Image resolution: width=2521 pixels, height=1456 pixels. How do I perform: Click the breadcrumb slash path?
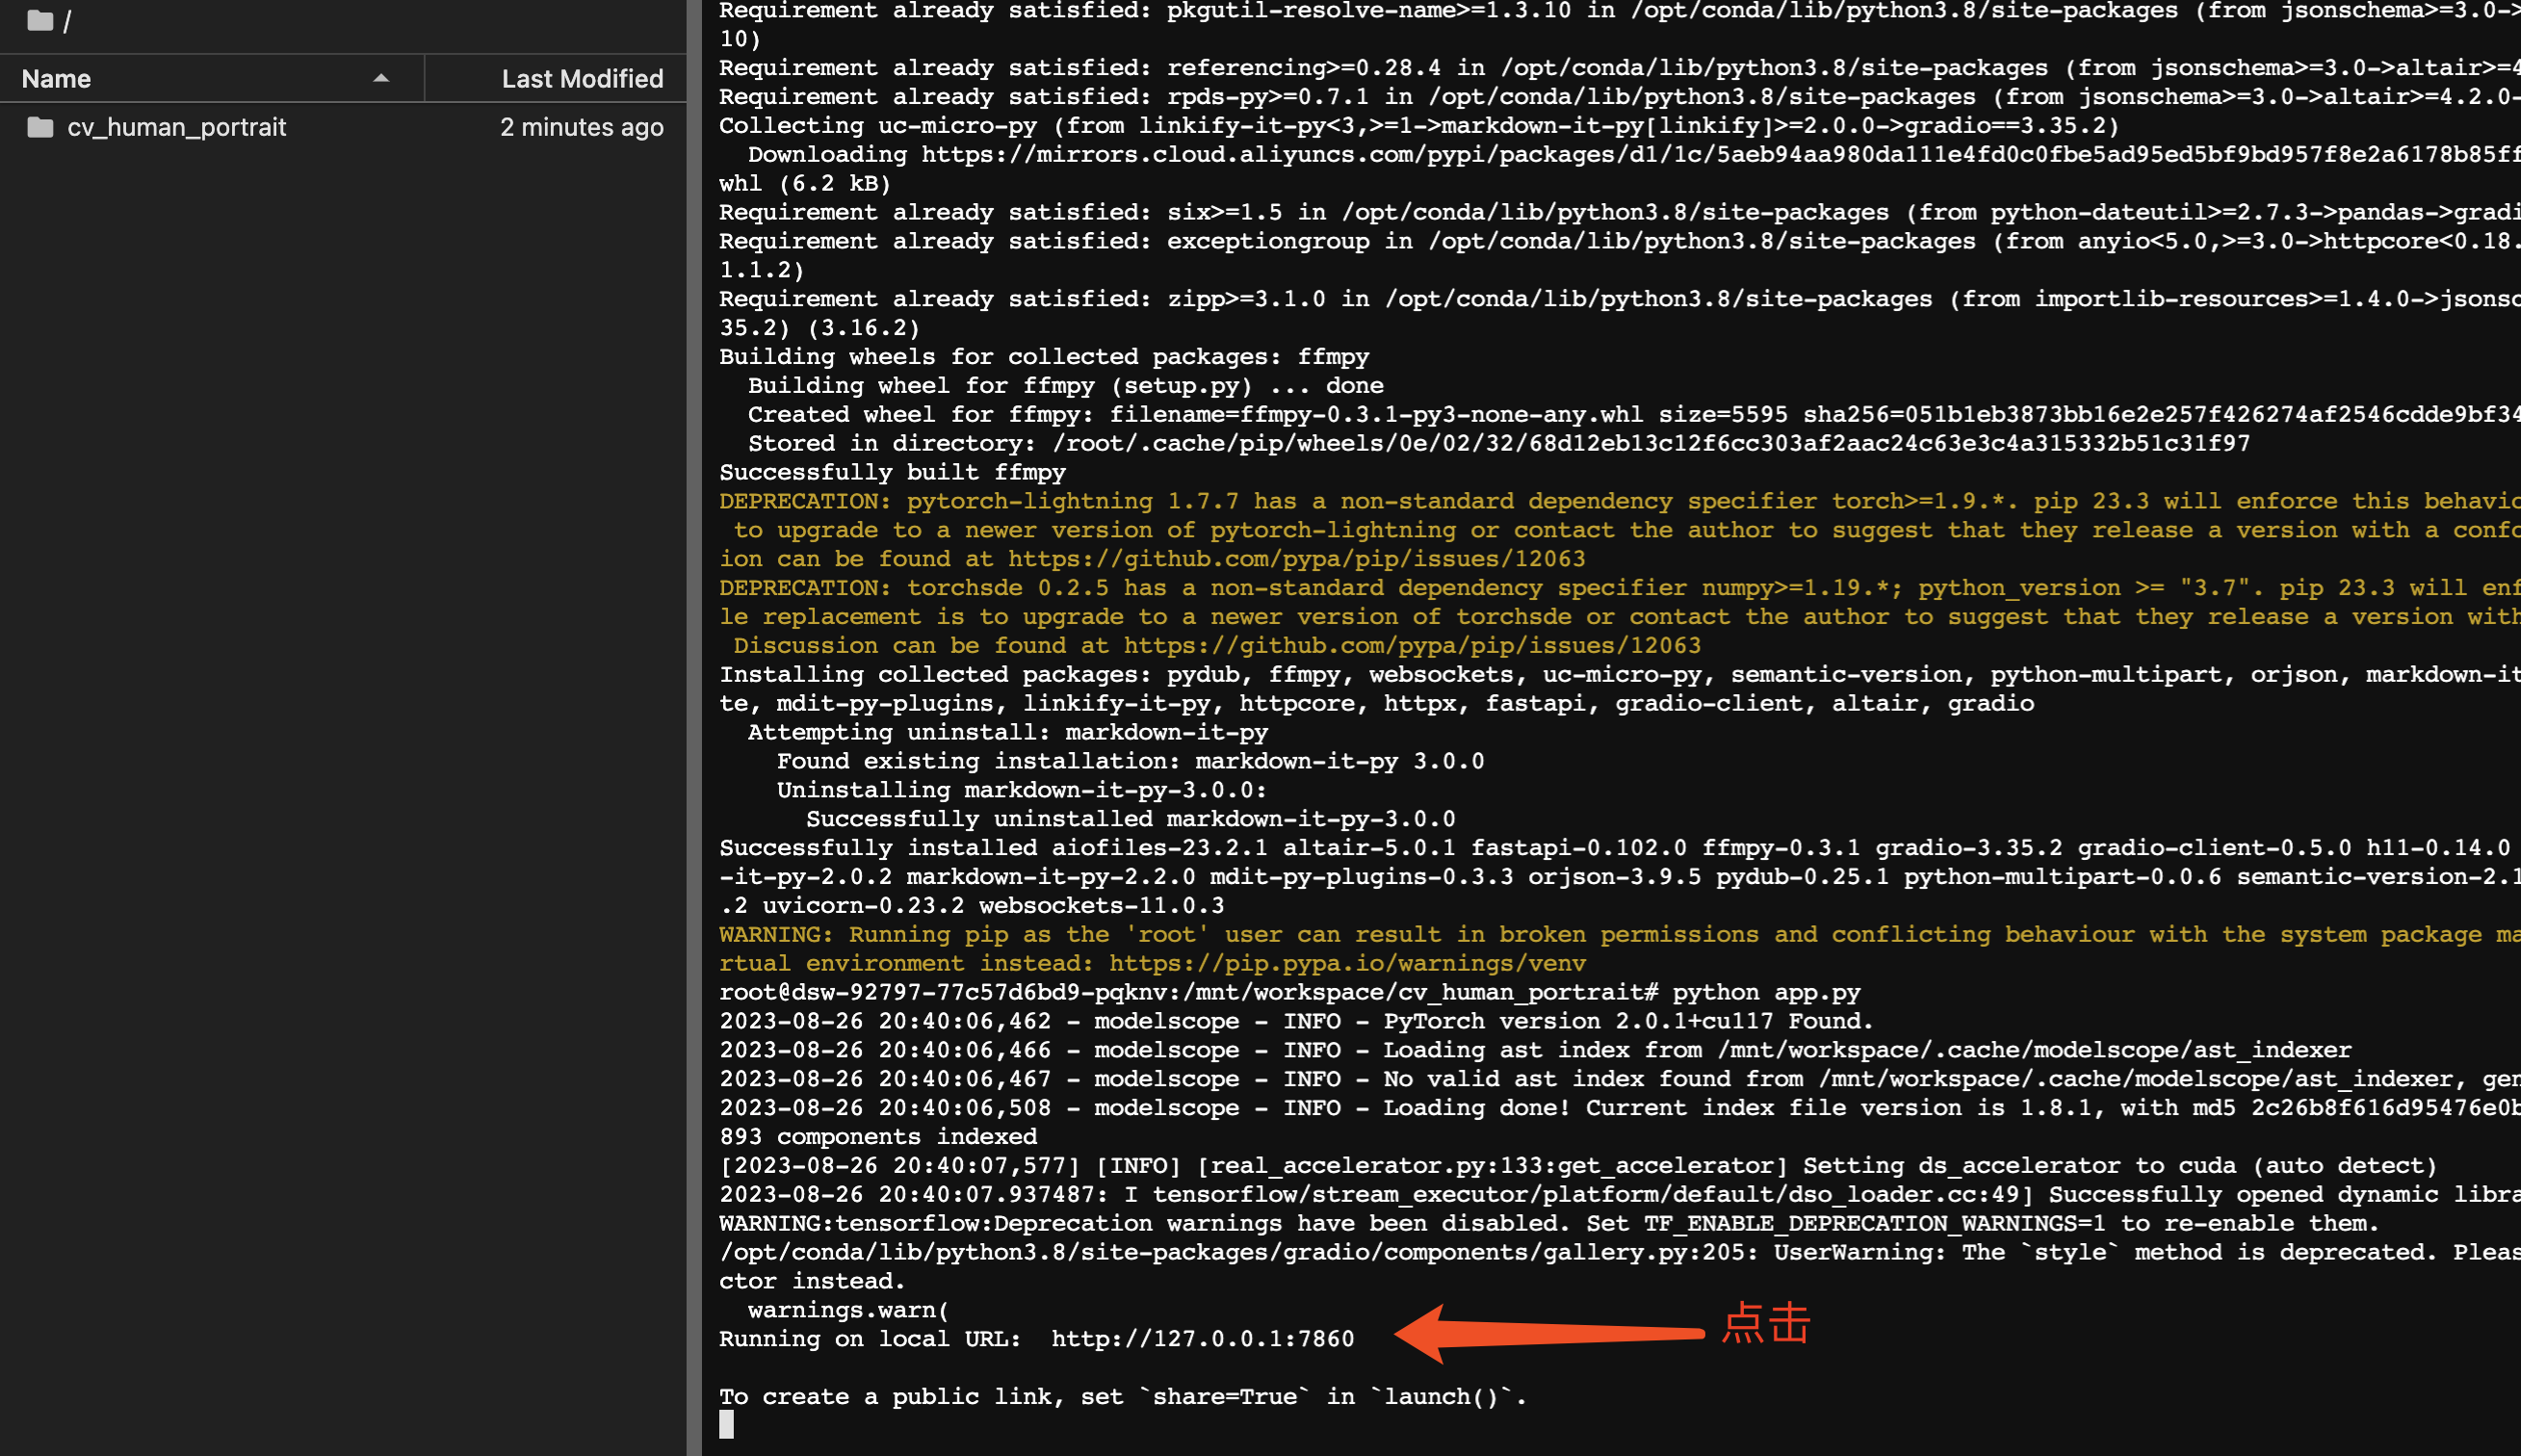(x=67, y=21)
